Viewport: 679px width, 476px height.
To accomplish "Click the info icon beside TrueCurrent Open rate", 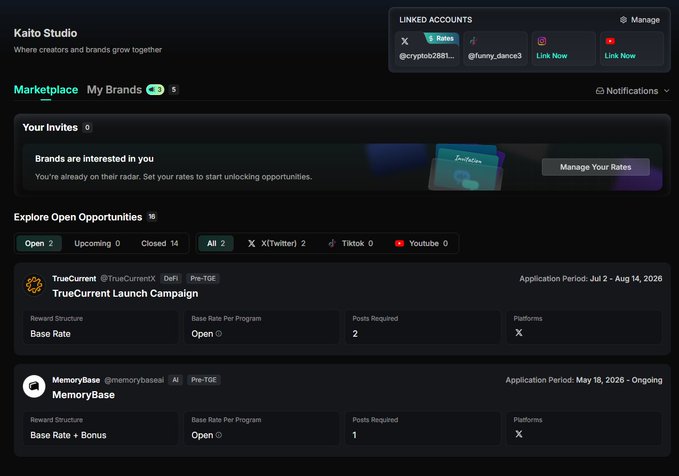I will pos(219,334).
